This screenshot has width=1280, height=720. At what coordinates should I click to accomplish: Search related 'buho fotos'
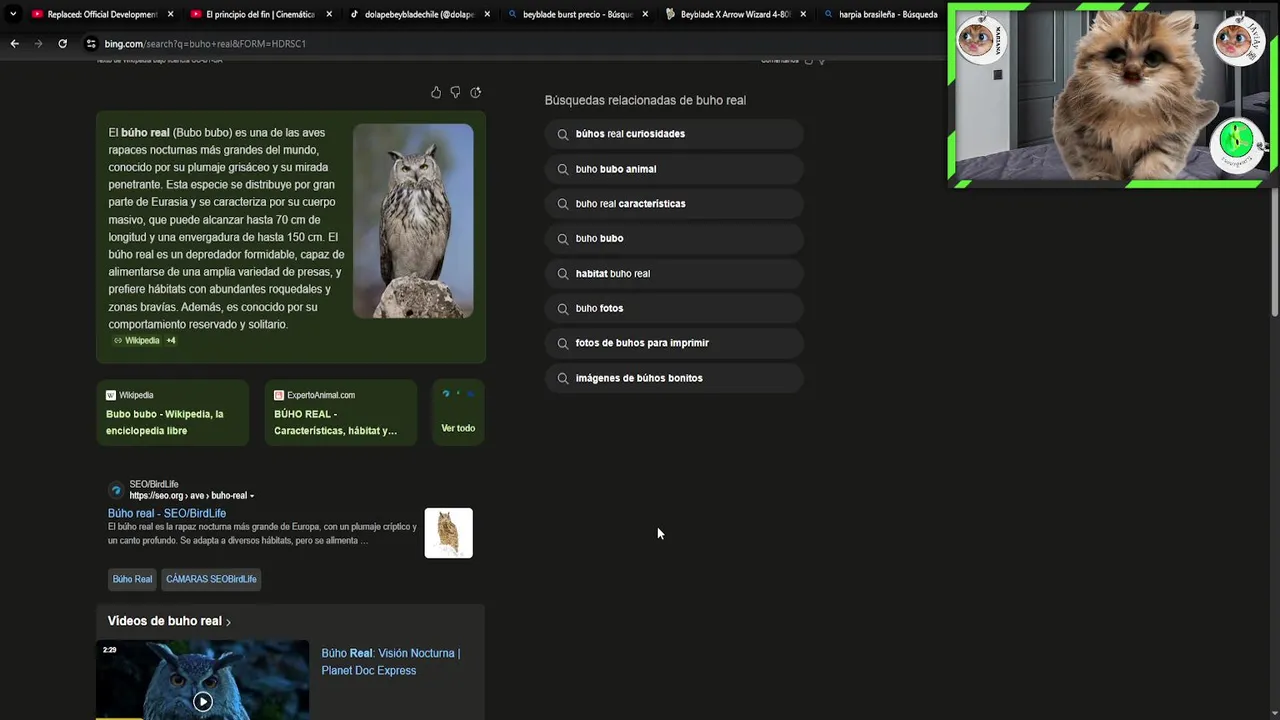[674, 308]
